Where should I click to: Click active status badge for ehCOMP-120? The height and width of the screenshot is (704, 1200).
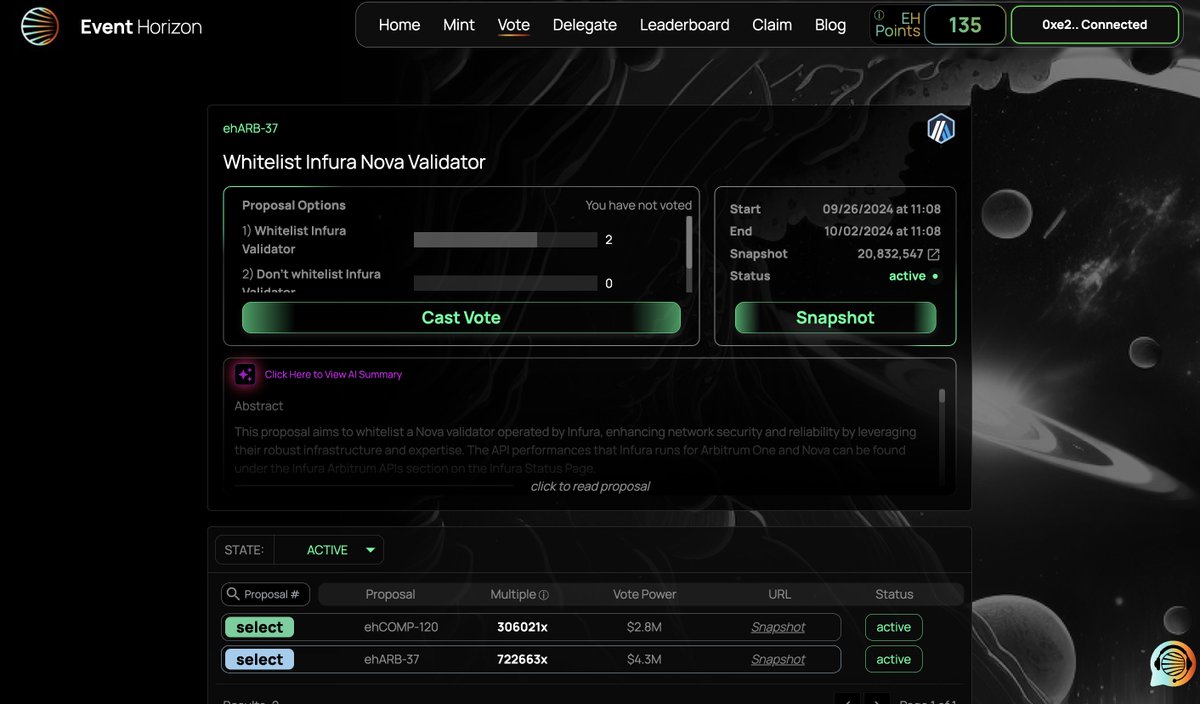(893, 627)
